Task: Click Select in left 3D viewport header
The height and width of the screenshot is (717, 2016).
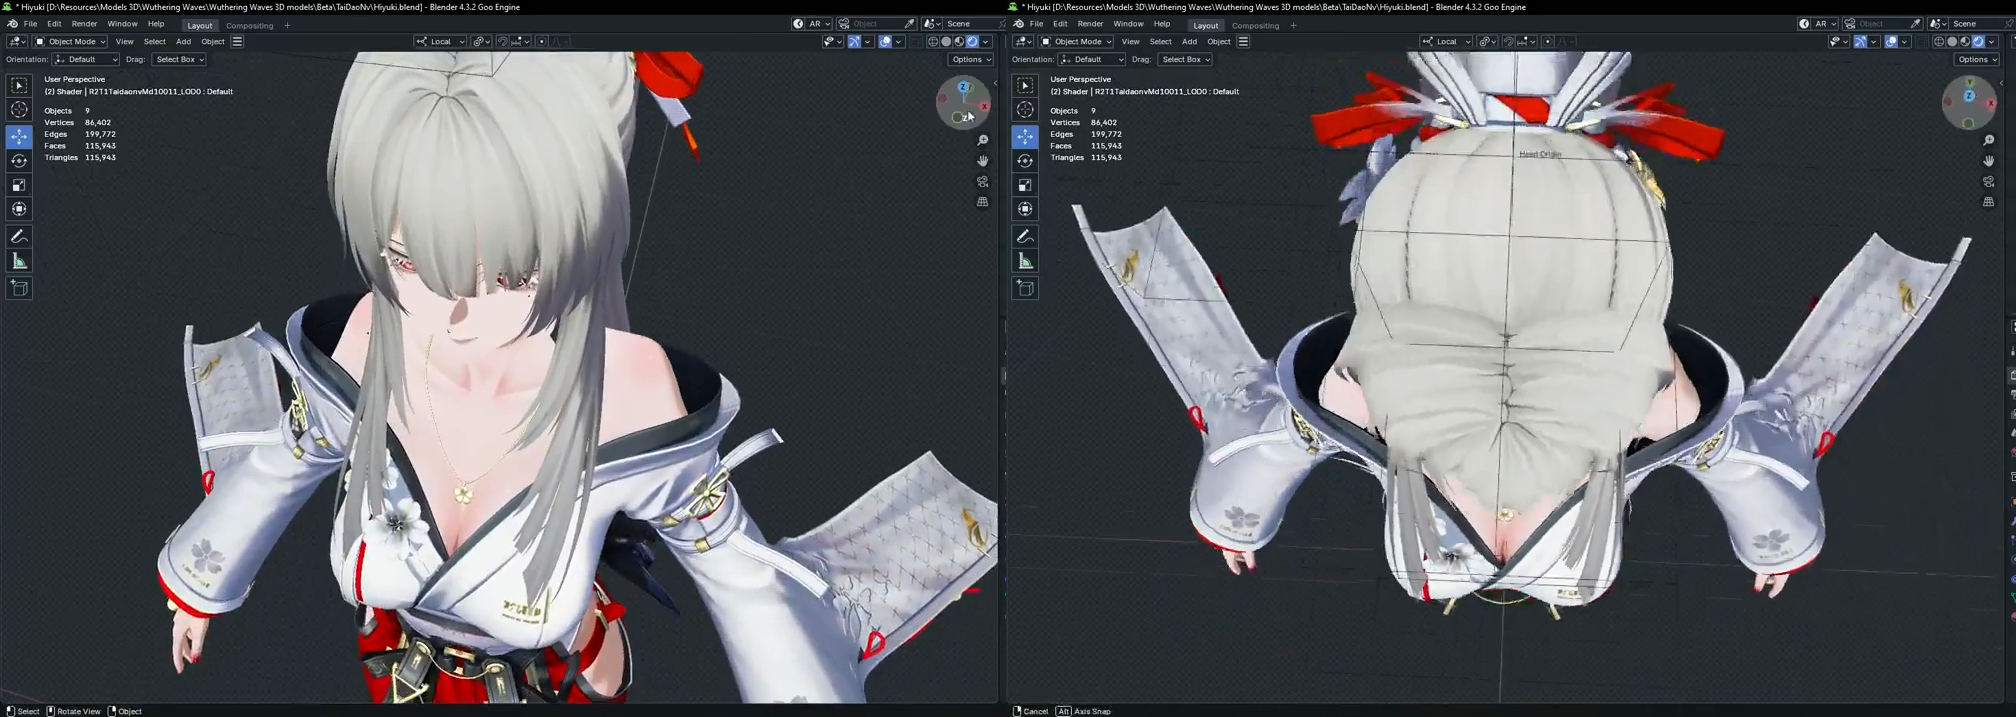Action: [154, 42]
